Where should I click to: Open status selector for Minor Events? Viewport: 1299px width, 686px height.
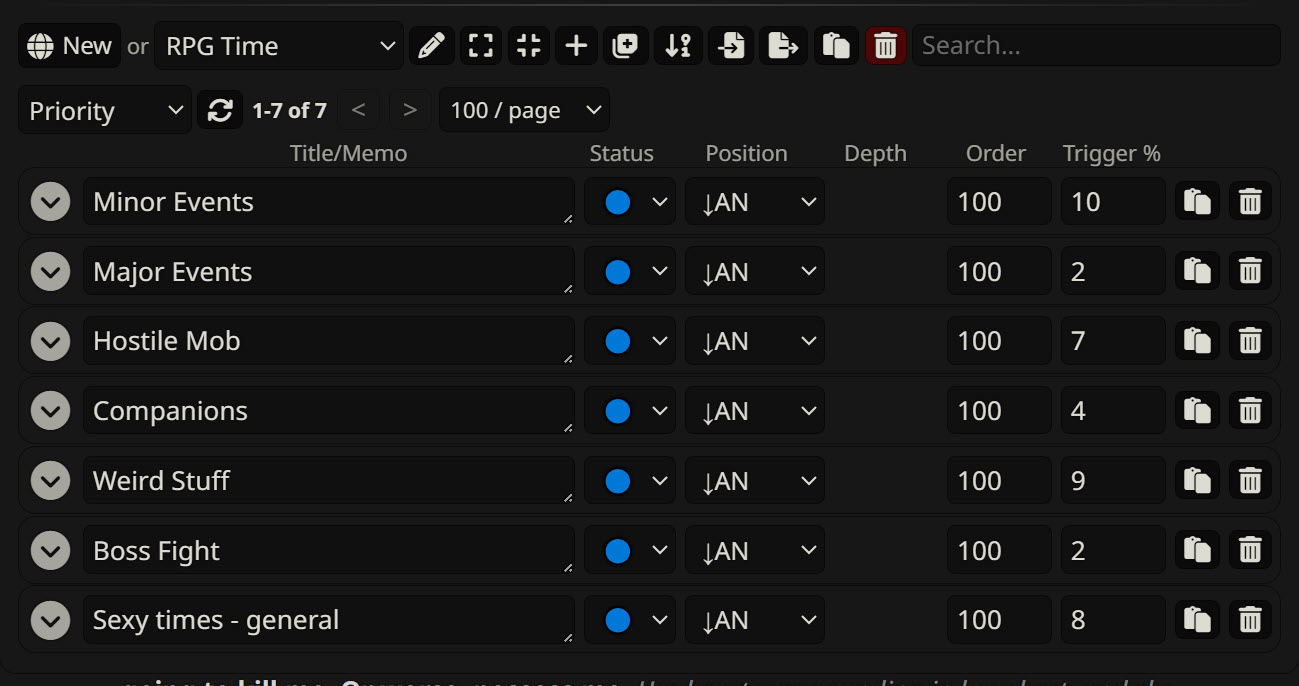click(x=630, y=202)
